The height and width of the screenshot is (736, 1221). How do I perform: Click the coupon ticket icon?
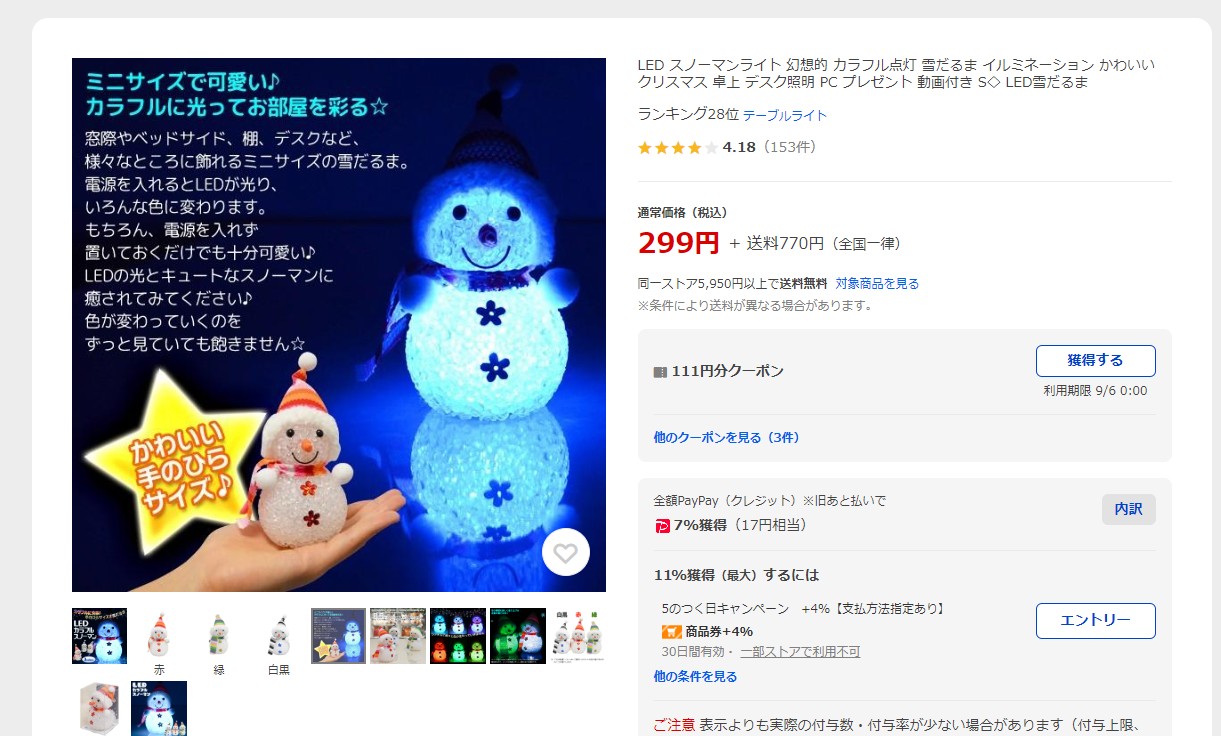(x=660, y=372)
